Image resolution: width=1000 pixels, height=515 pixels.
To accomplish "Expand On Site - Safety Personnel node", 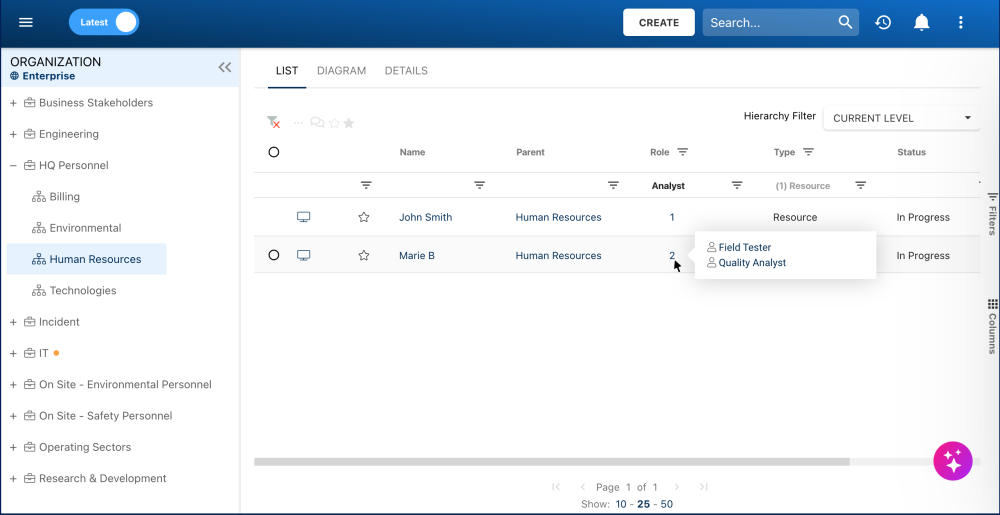I will coord(13,416).
